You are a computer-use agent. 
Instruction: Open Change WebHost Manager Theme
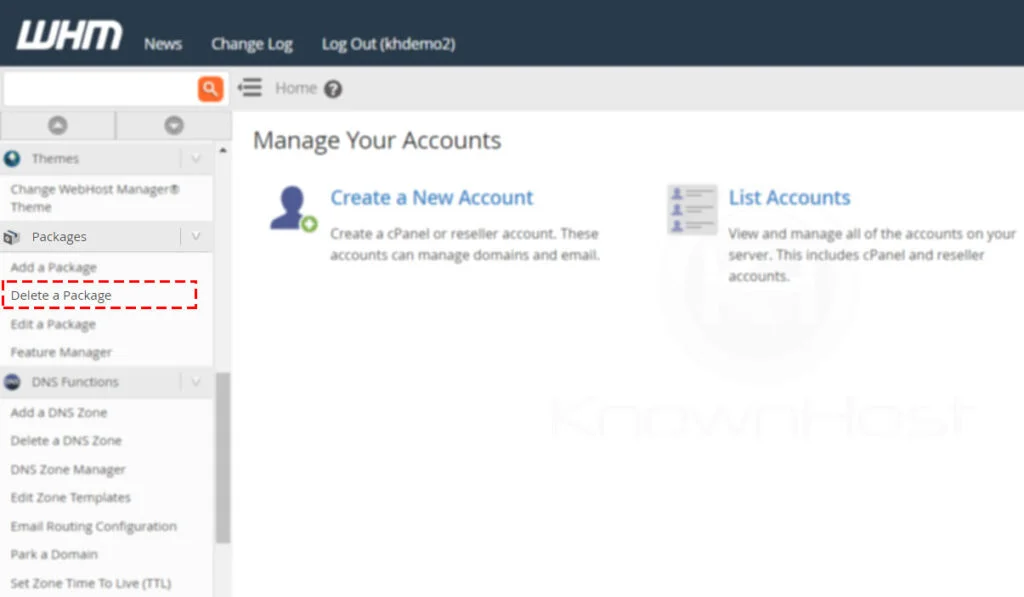(x=95, y=198)
